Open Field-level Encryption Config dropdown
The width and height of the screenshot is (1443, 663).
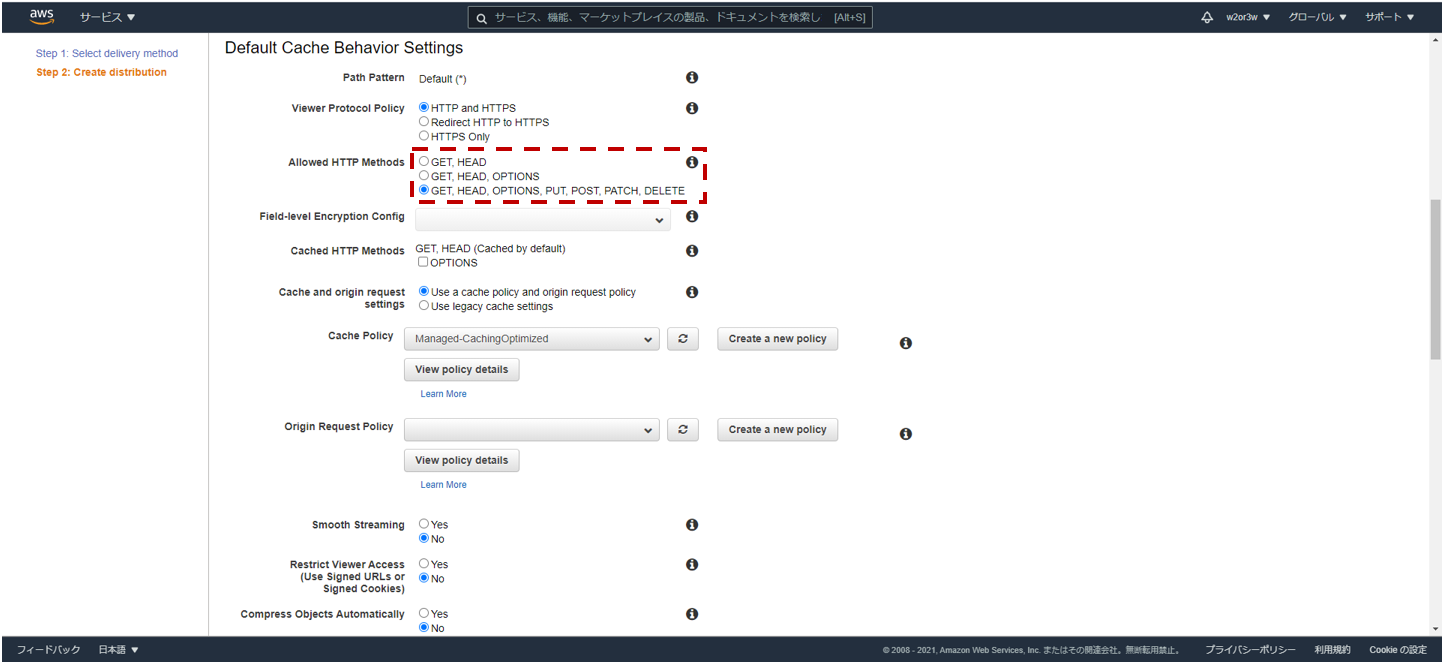pyautogui.click(x=543, y=220)
